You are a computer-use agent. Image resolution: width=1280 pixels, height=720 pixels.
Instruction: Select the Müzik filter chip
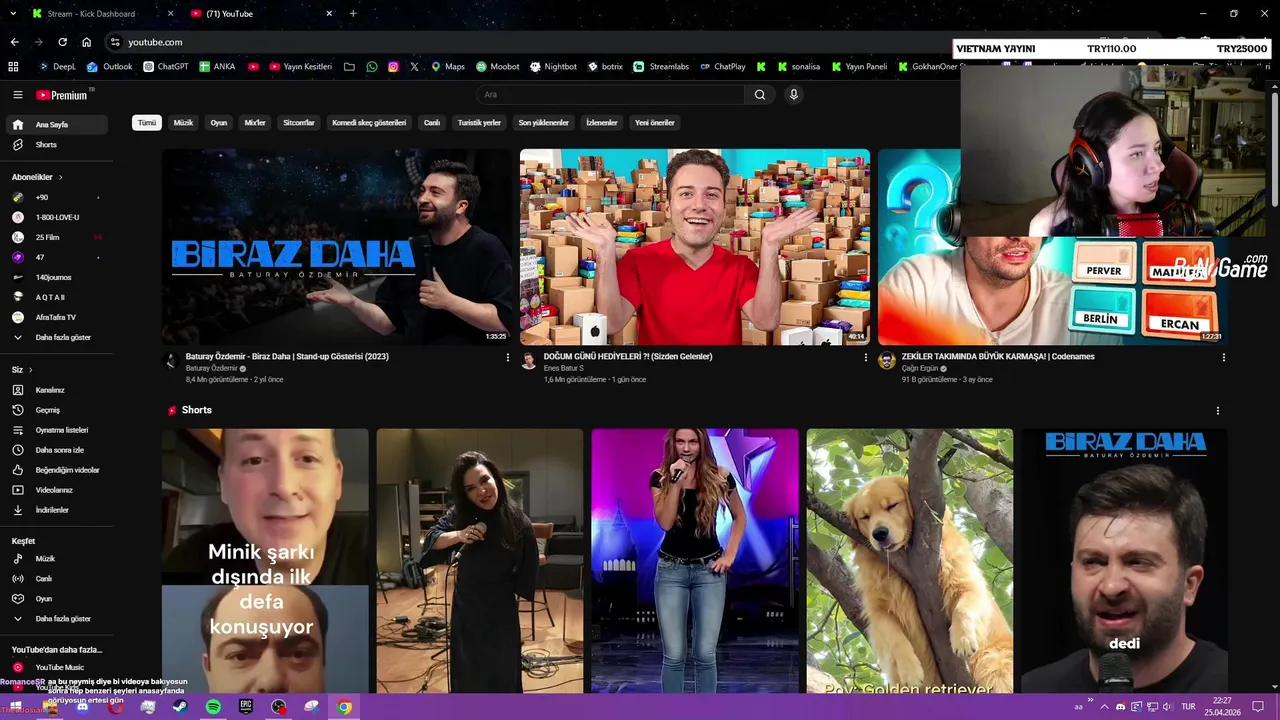coord(183,123)
